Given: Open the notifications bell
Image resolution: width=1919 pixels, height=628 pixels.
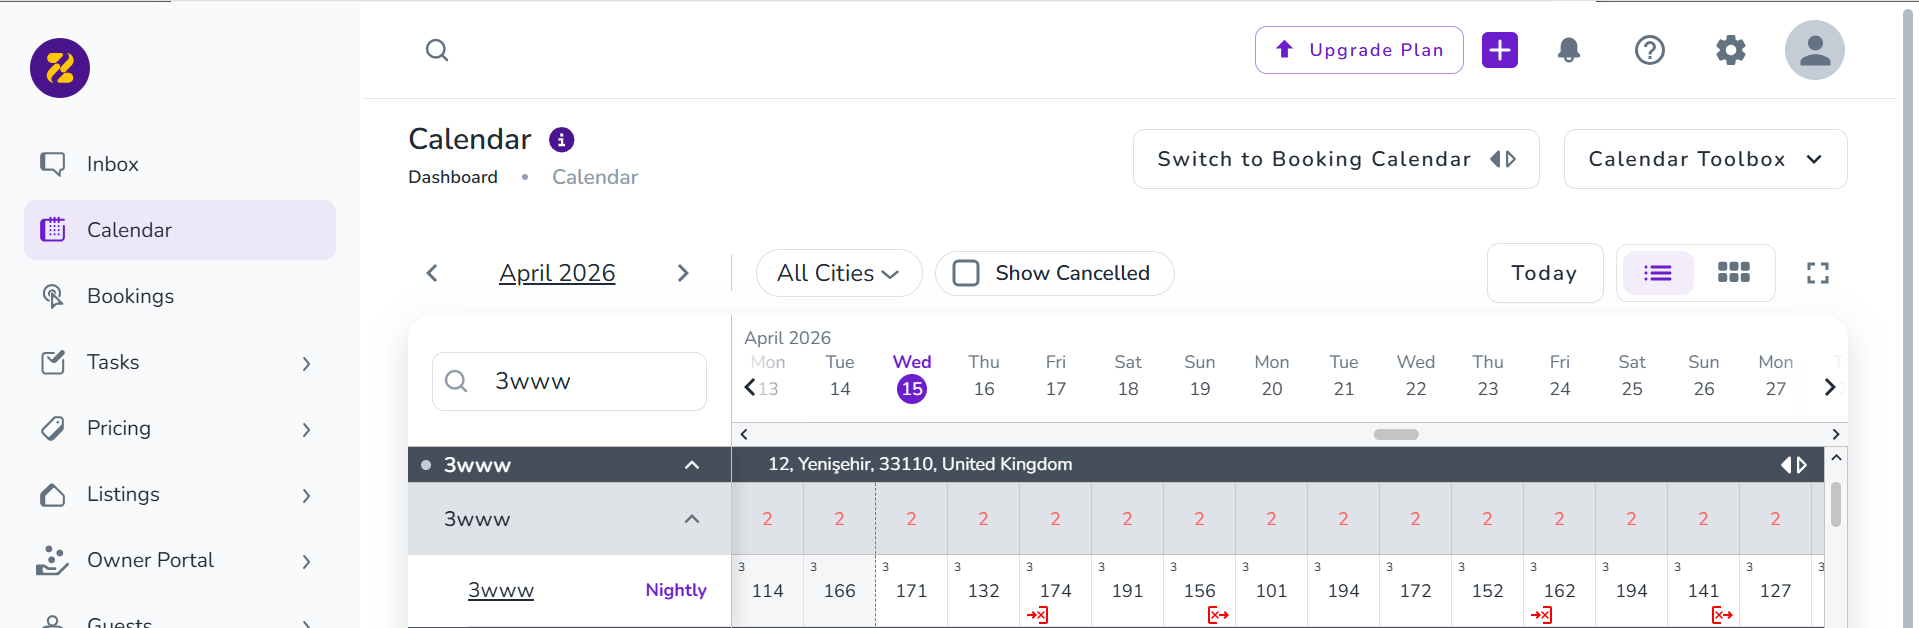Looking at the screenshot, I should pos(1569,50).
